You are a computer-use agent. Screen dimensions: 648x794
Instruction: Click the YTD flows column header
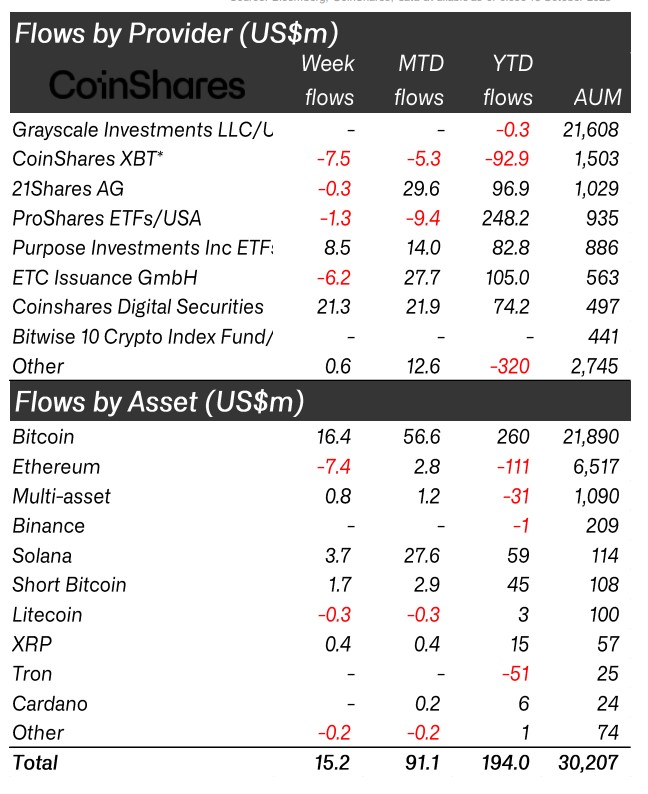[x=508, y=81]
